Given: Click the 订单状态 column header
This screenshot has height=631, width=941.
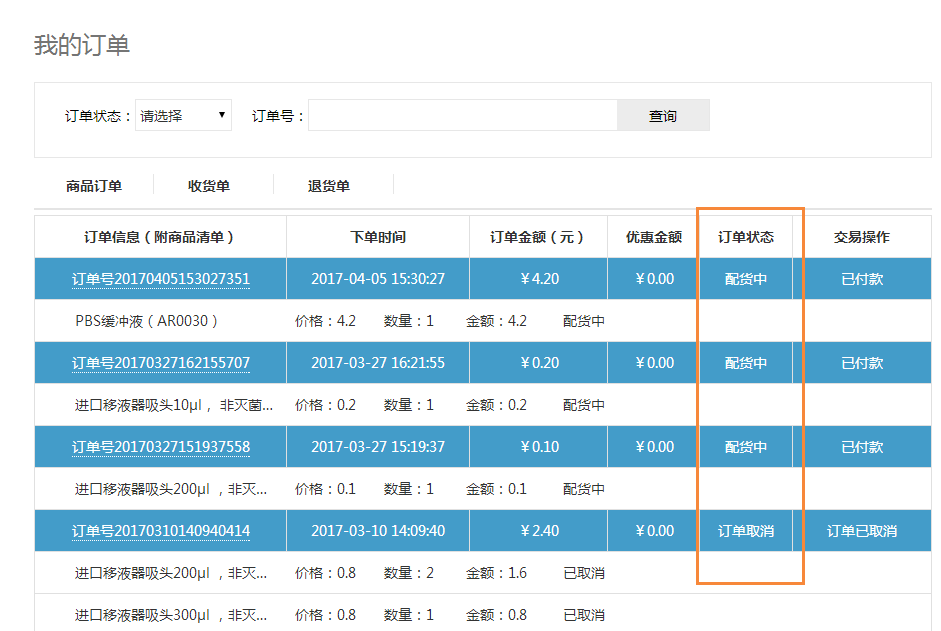Looking at the screenshot, I should (x=746, y=237).
